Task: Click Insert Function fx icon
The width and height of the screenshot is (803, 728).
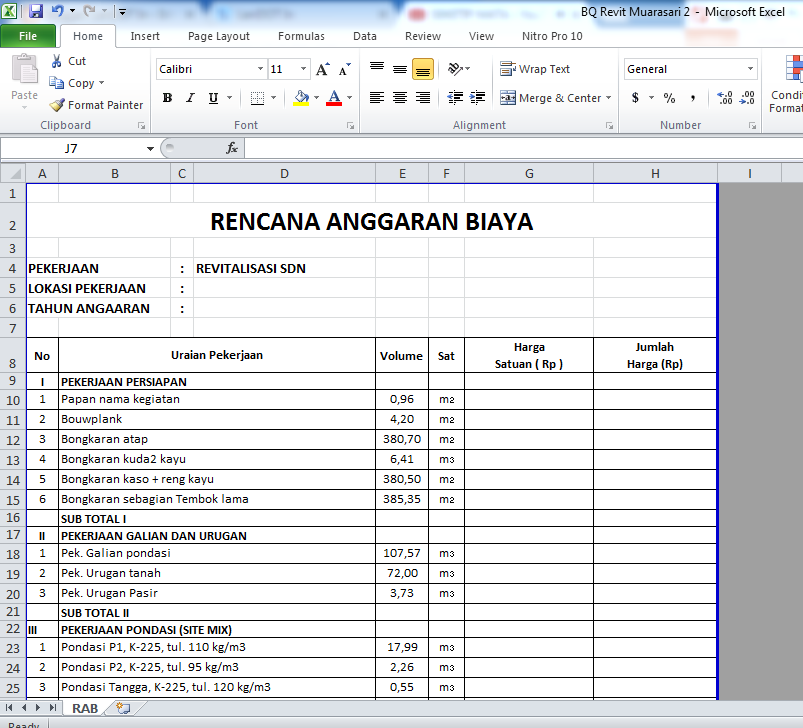Action: click(231, 148)
